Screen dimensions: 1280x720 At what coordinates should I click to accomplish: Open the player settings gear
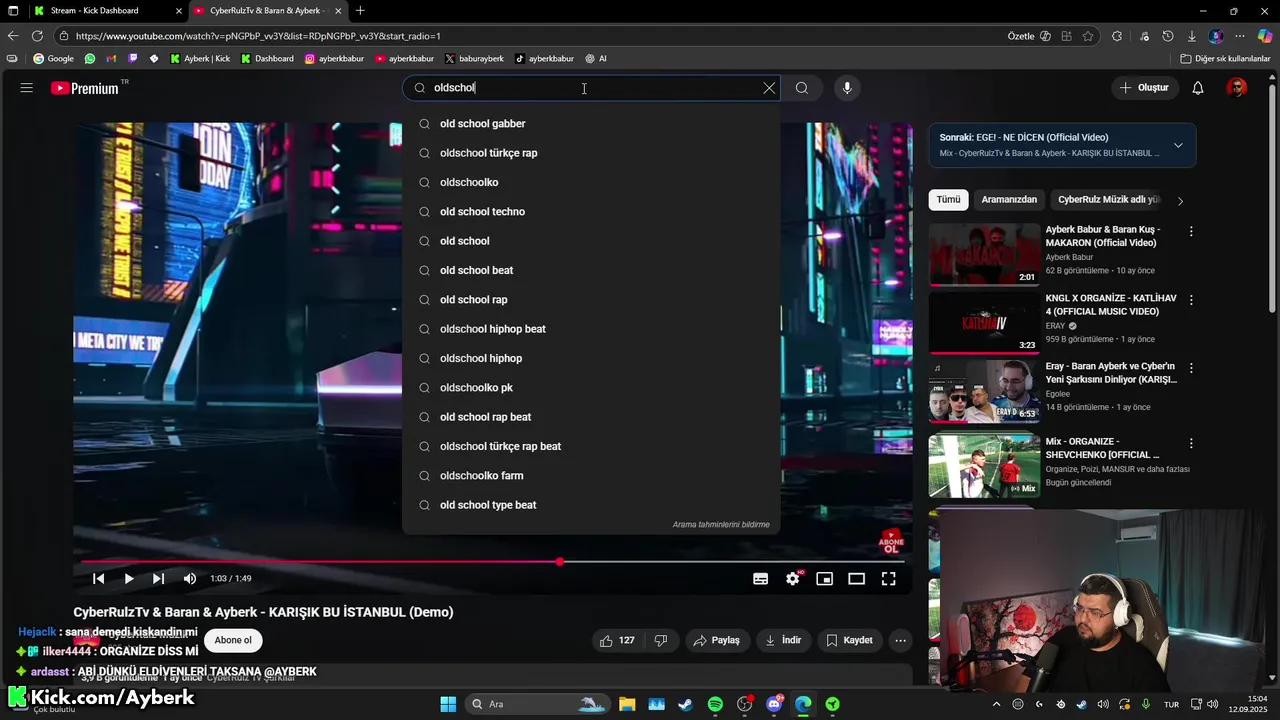(793, 578)
